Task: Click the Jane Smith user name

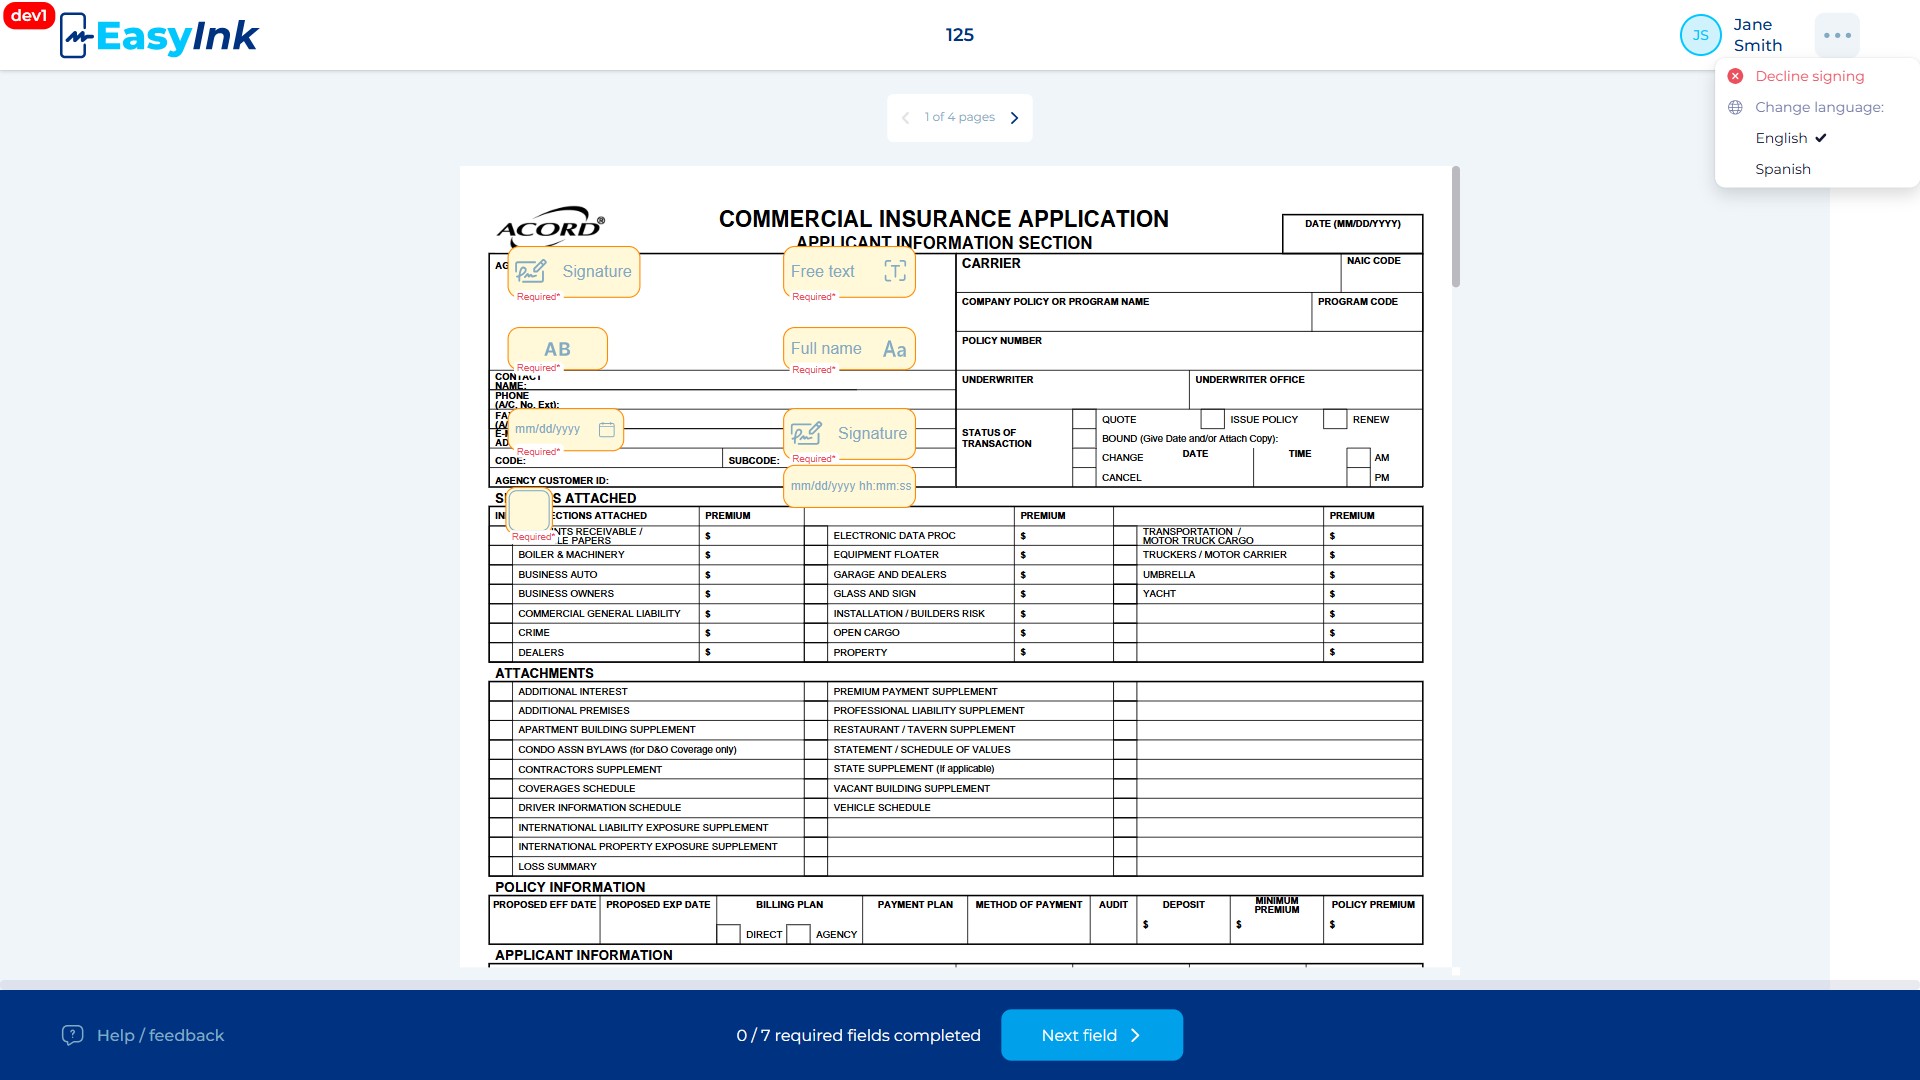Action: click(1758, 35)
